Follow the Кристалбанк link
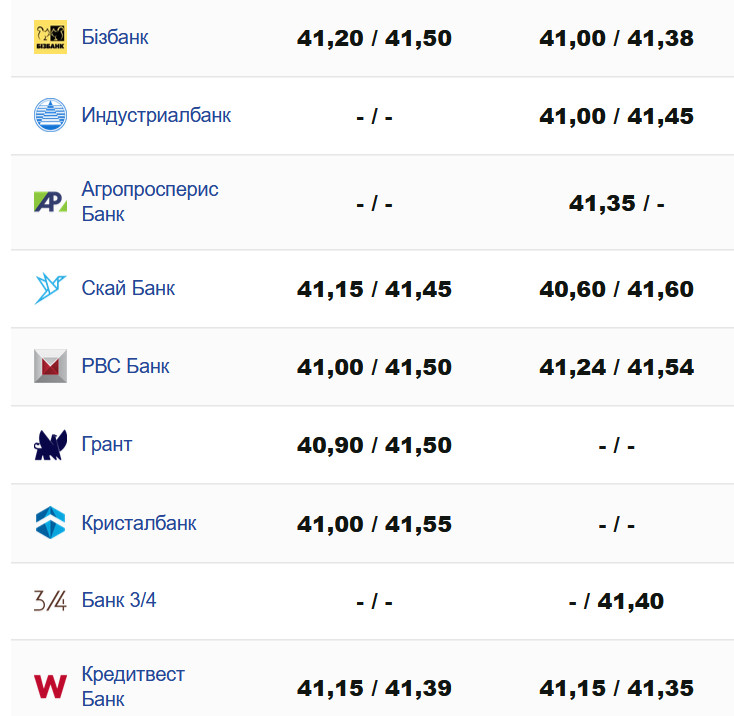This screenshot has height=716, width=734. tap(139, 523)
